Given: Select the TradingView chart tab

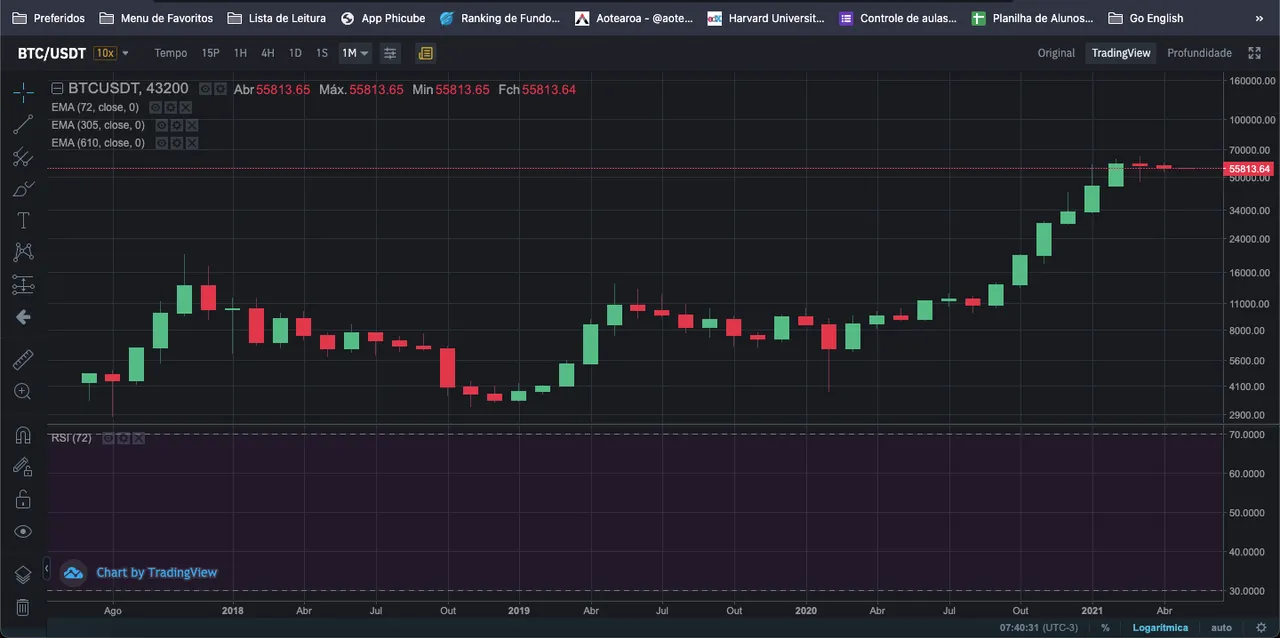Looking at the screenshot, I should pyautogui.click(x=1121, y=53).
